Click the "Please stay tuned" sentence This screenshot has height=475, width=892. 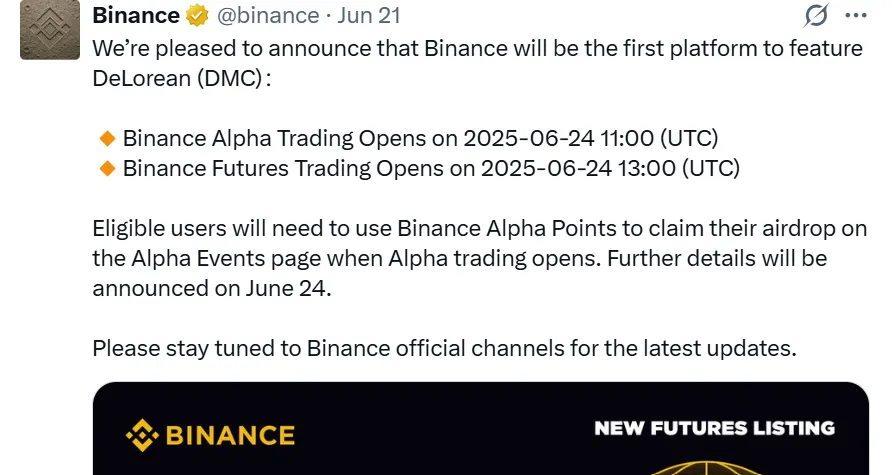click(444, 349)
